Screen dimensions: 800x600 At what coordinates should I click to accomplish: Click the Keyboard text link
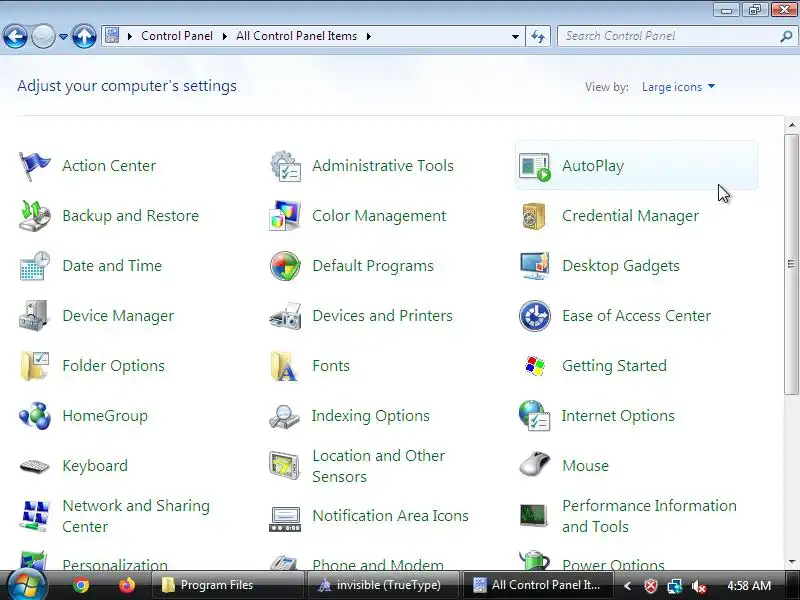pyautogui.click(x=95, y=466)
